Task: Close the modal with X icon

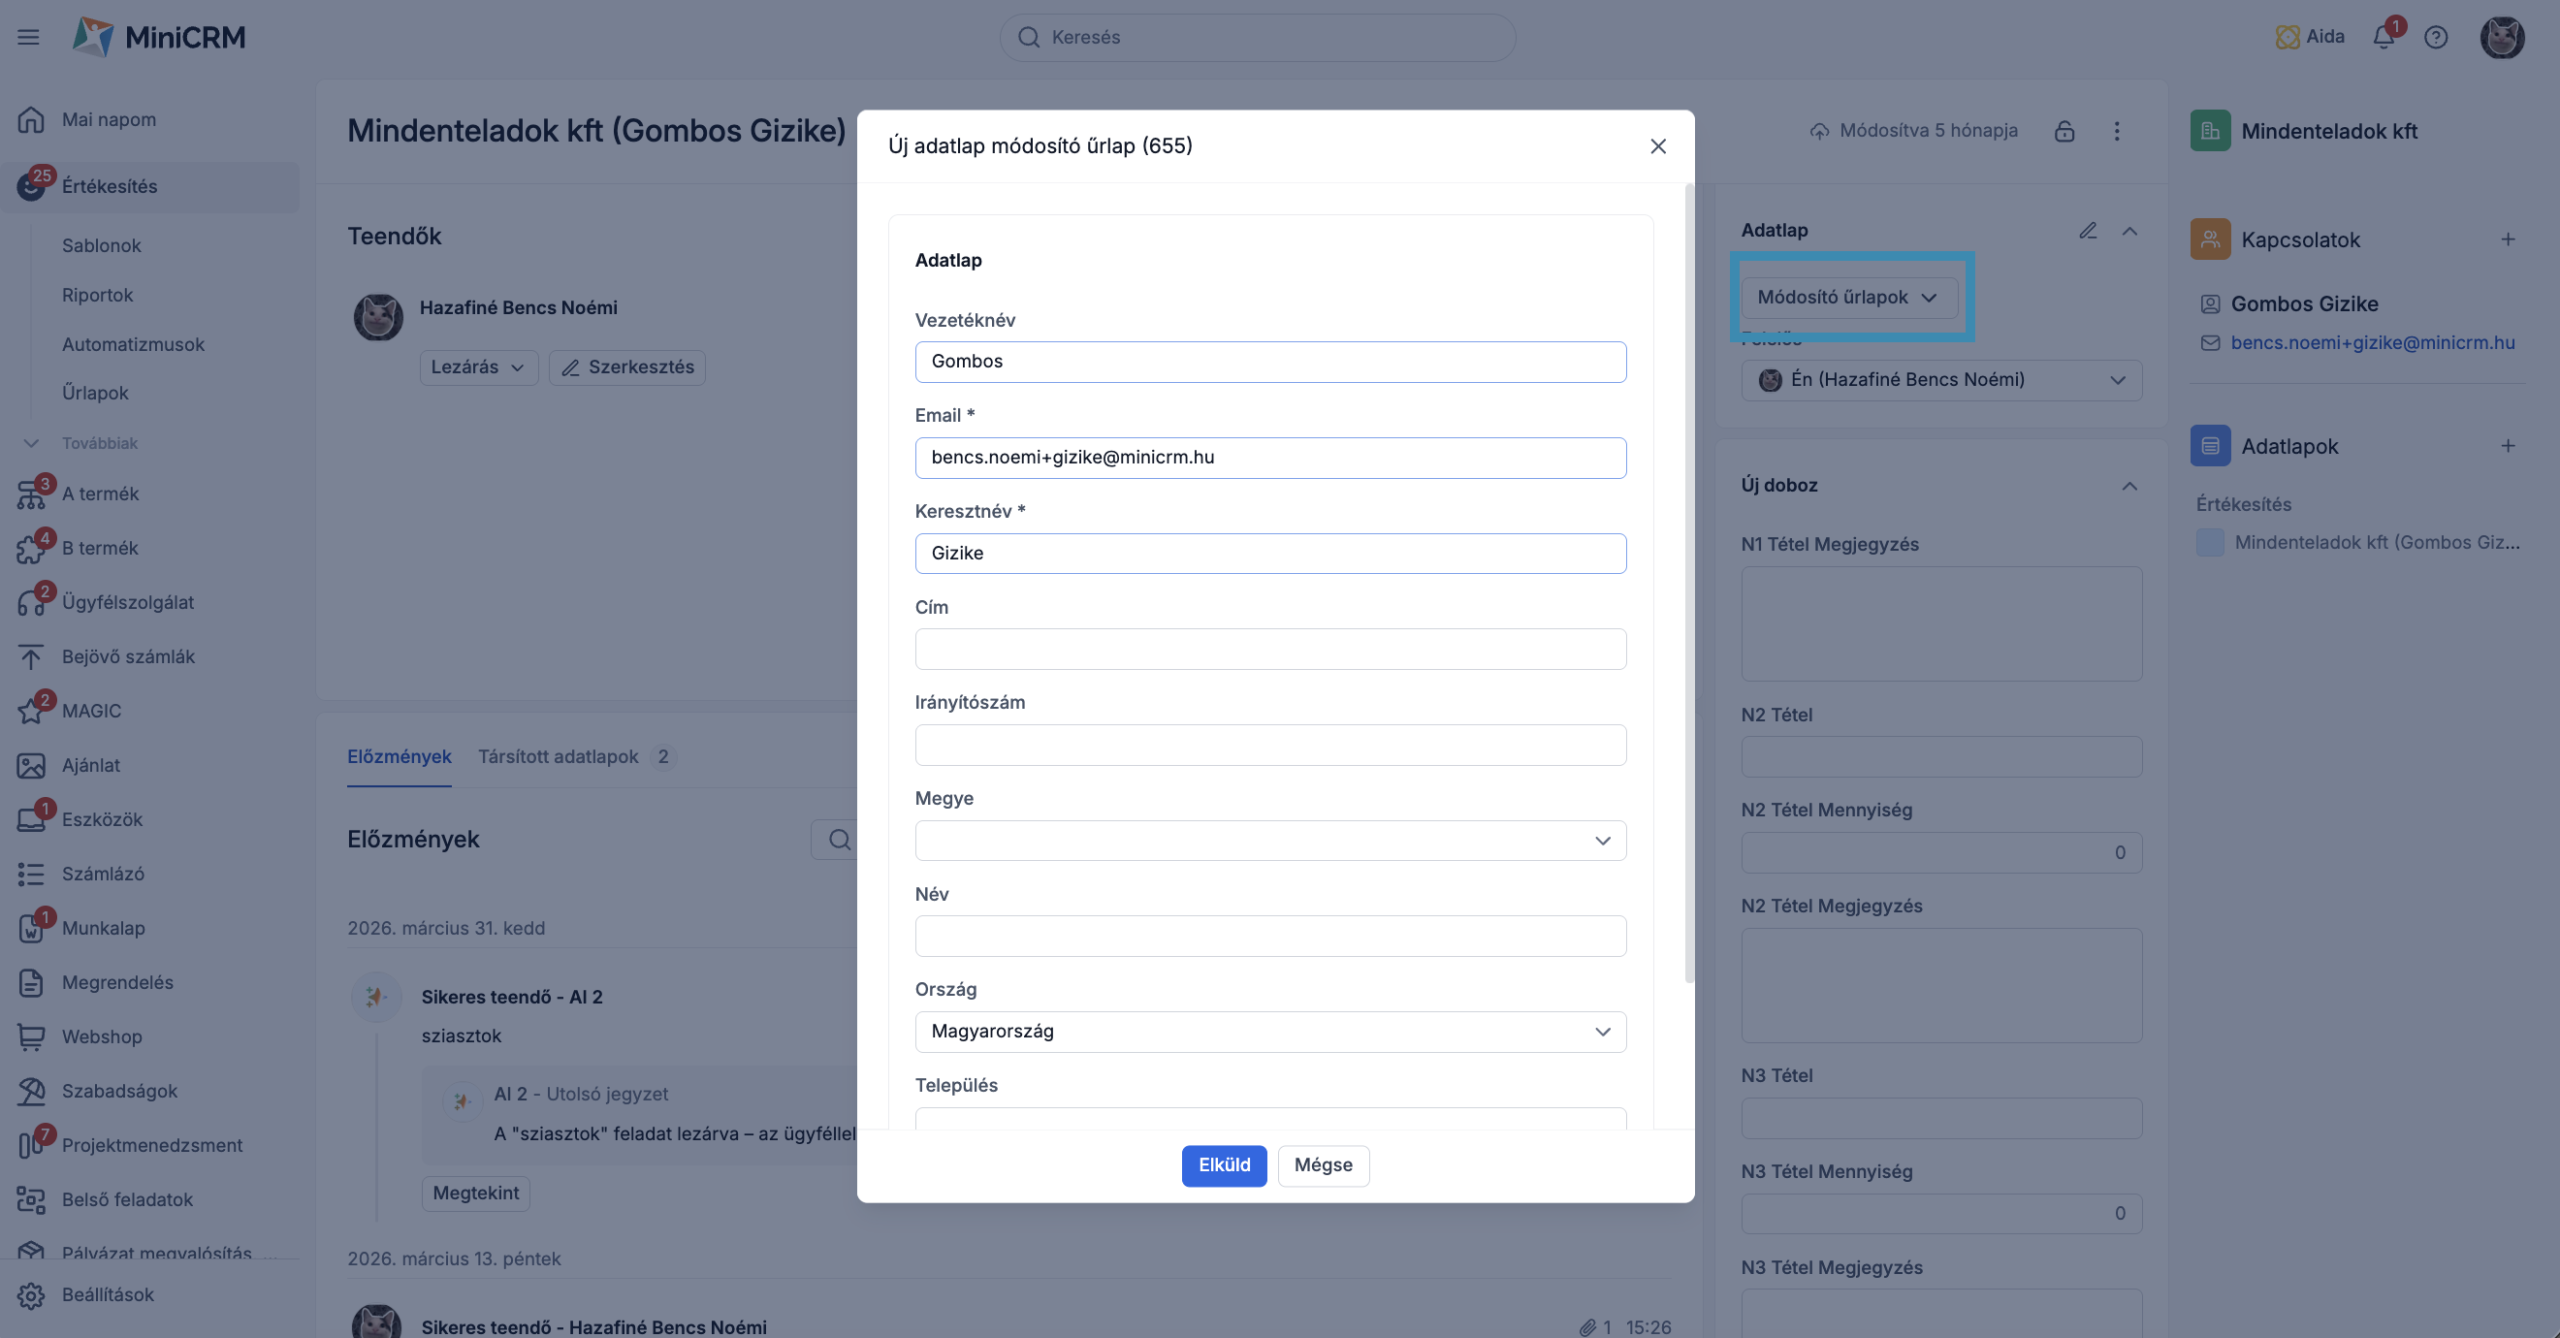Action: coord(1658,146)
